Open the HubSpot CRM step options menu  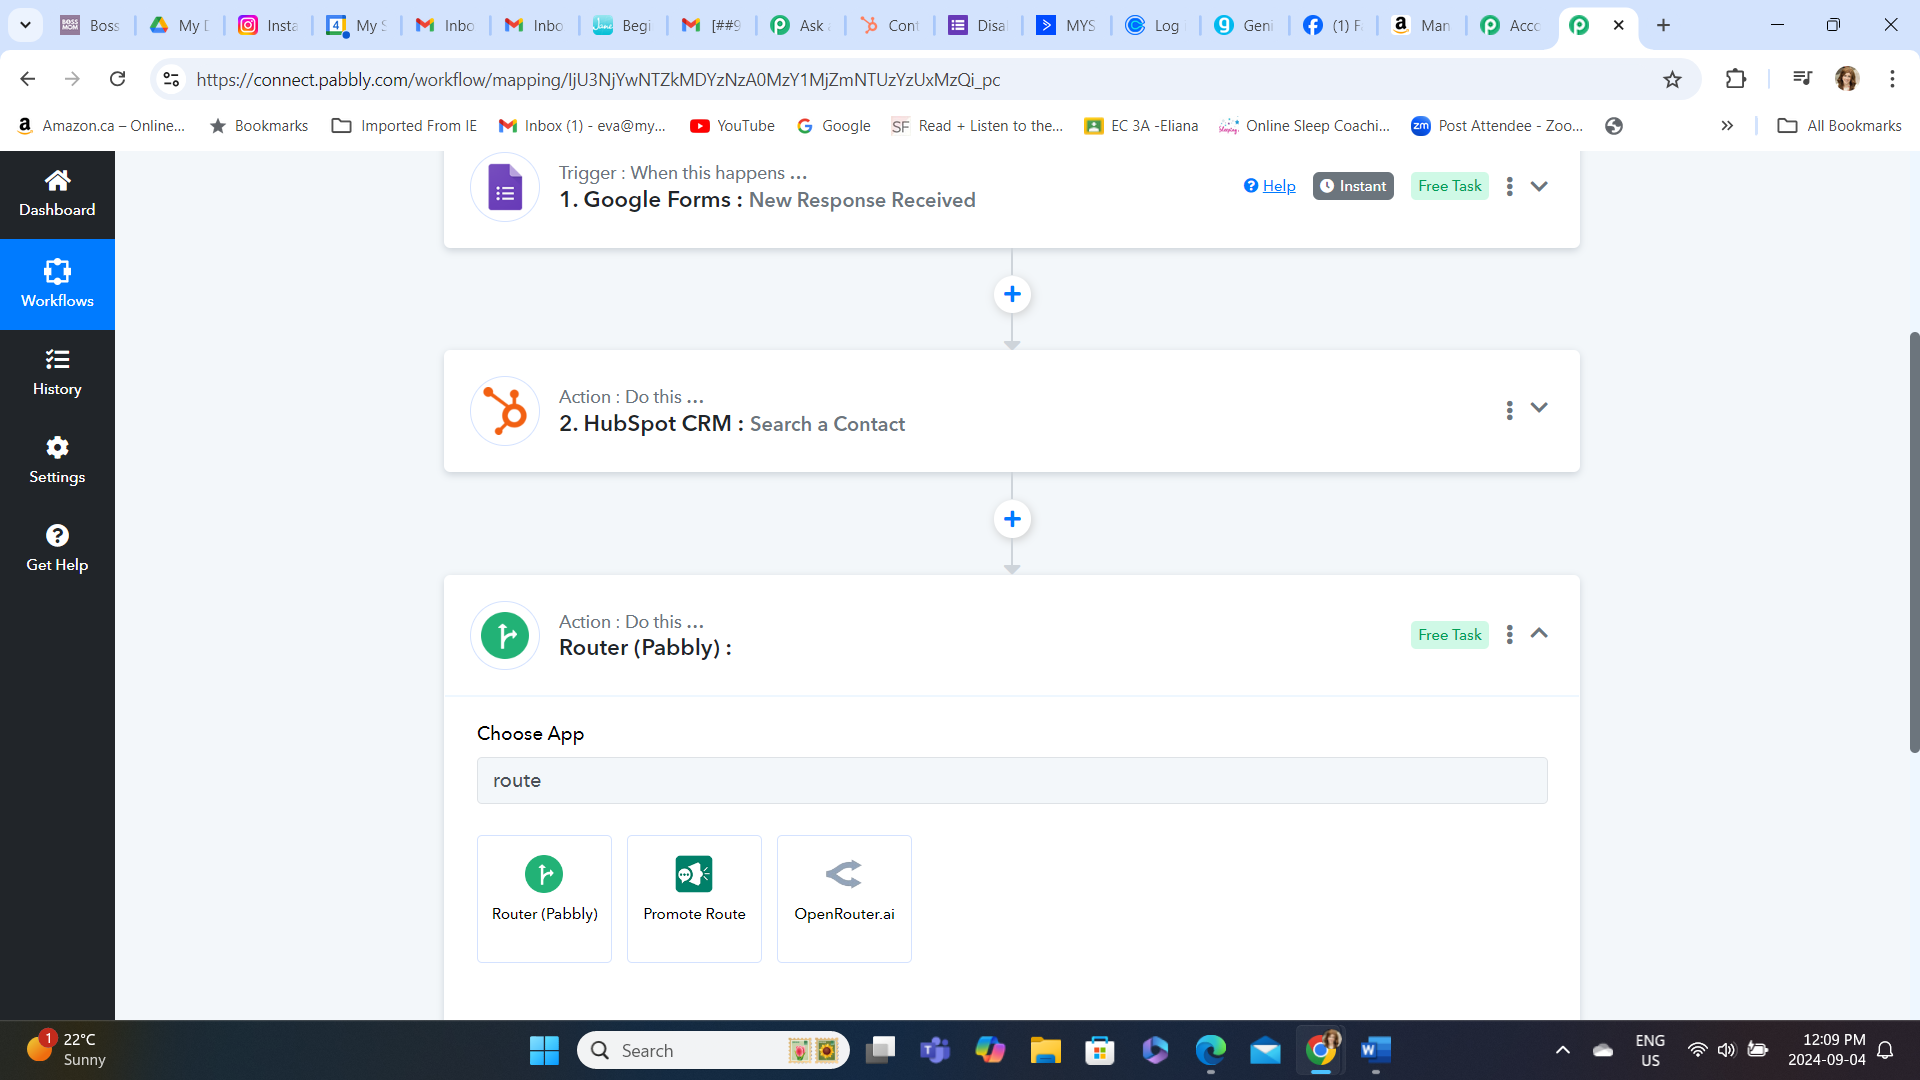(x=1510, y=410)
